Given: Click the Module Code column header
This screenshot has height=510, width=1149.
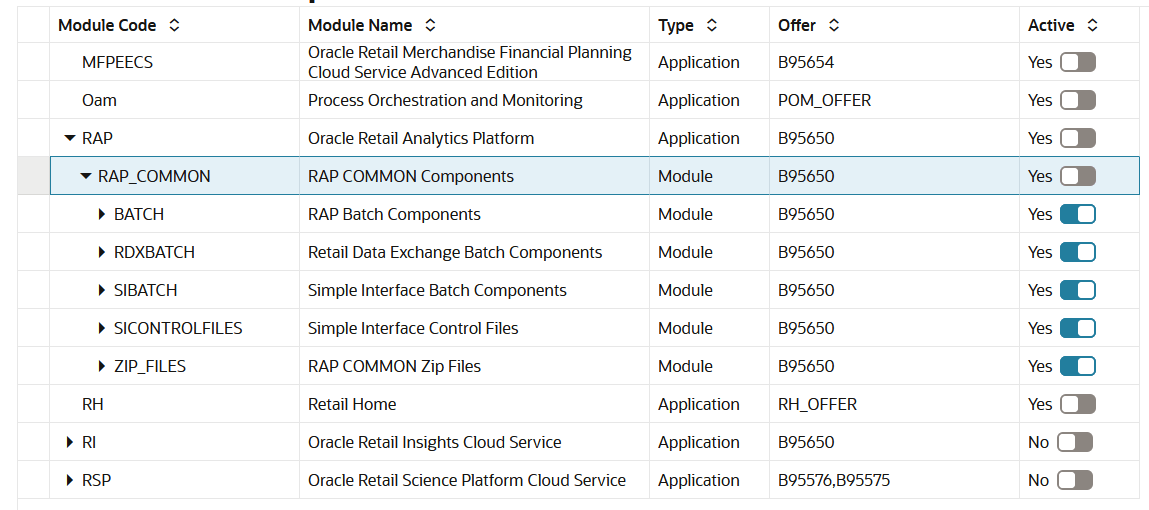Looking at the screenshot, I should 174,26.
